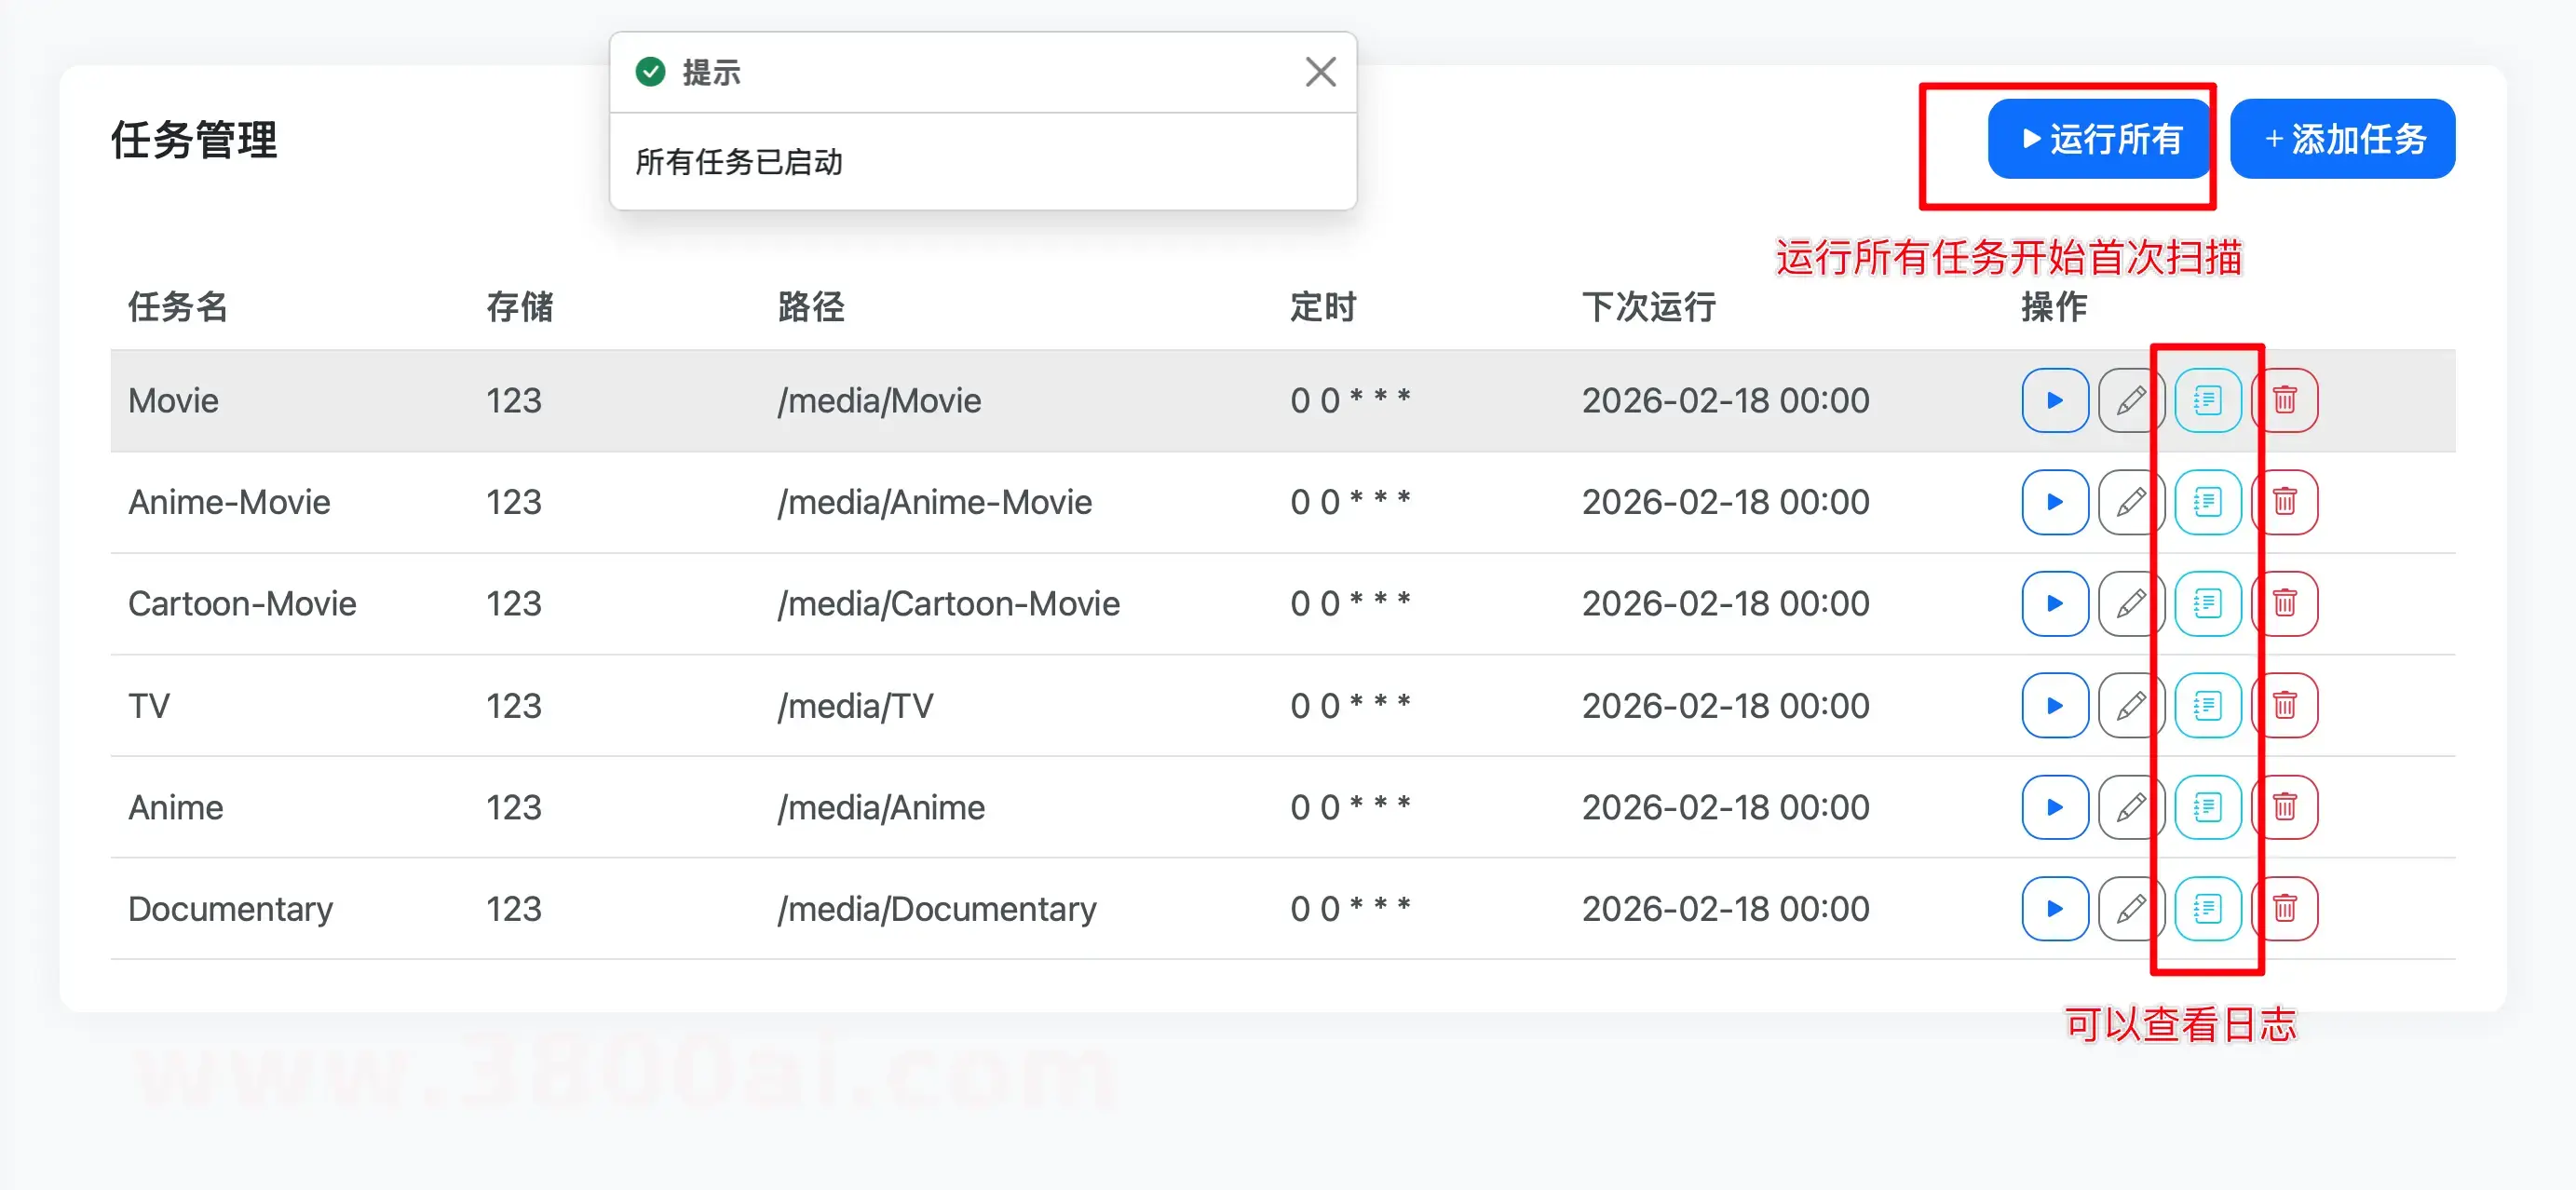Click the 运行所有 button
This screenshot has width=2576, height=1190.
pyautogui.click(x=2100, y=139)
